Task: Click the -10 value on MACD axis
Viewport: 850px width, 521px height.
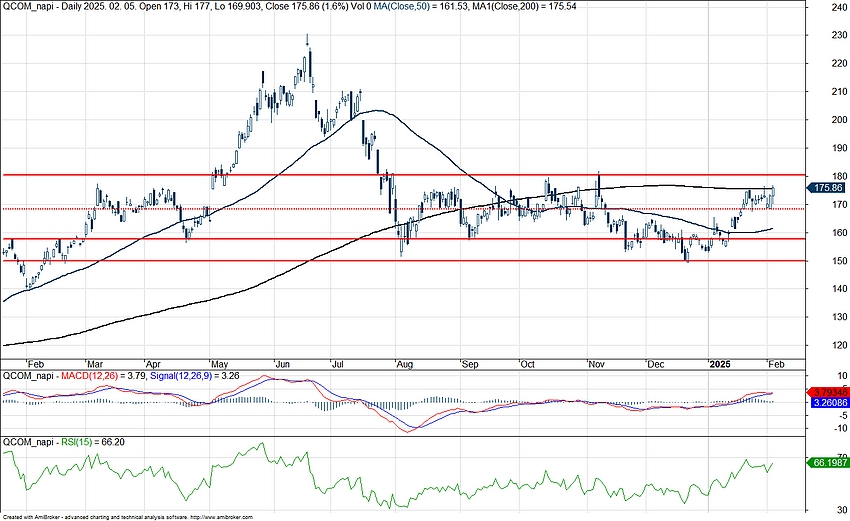Action: [x=840, y=428]
